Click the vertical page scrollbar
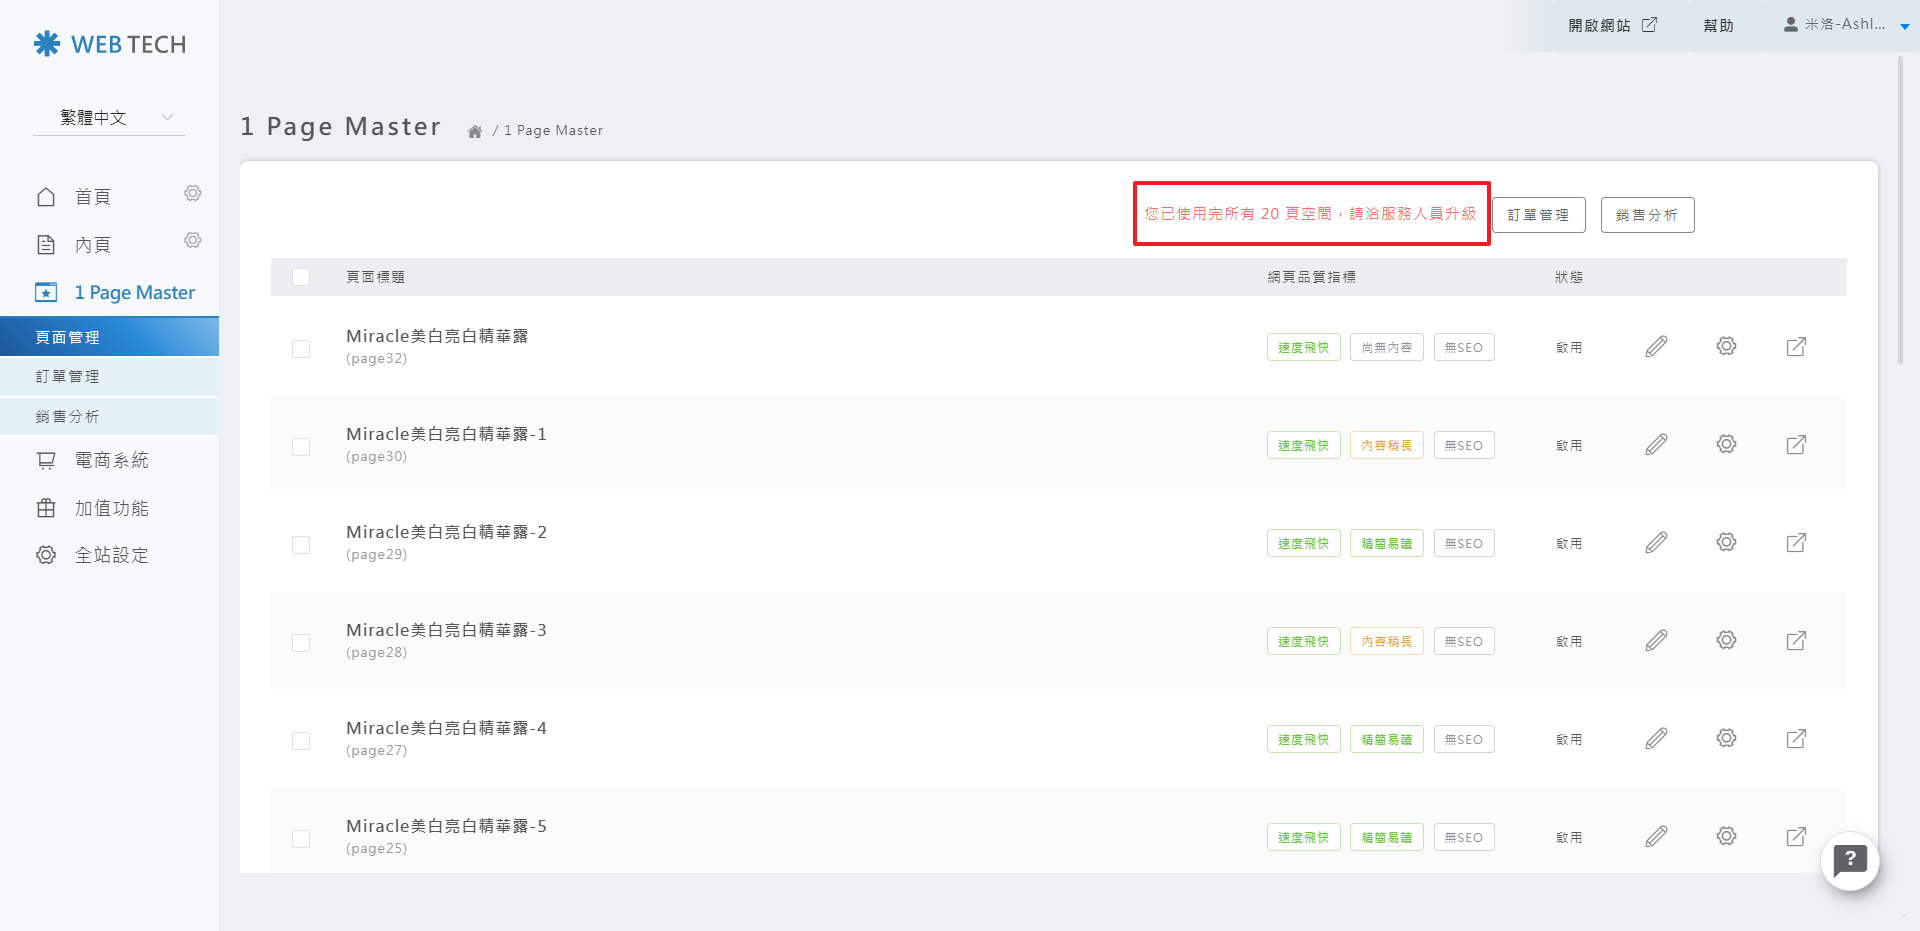The width and height of the screenshot is (1920, 931). coord(1900,210)
